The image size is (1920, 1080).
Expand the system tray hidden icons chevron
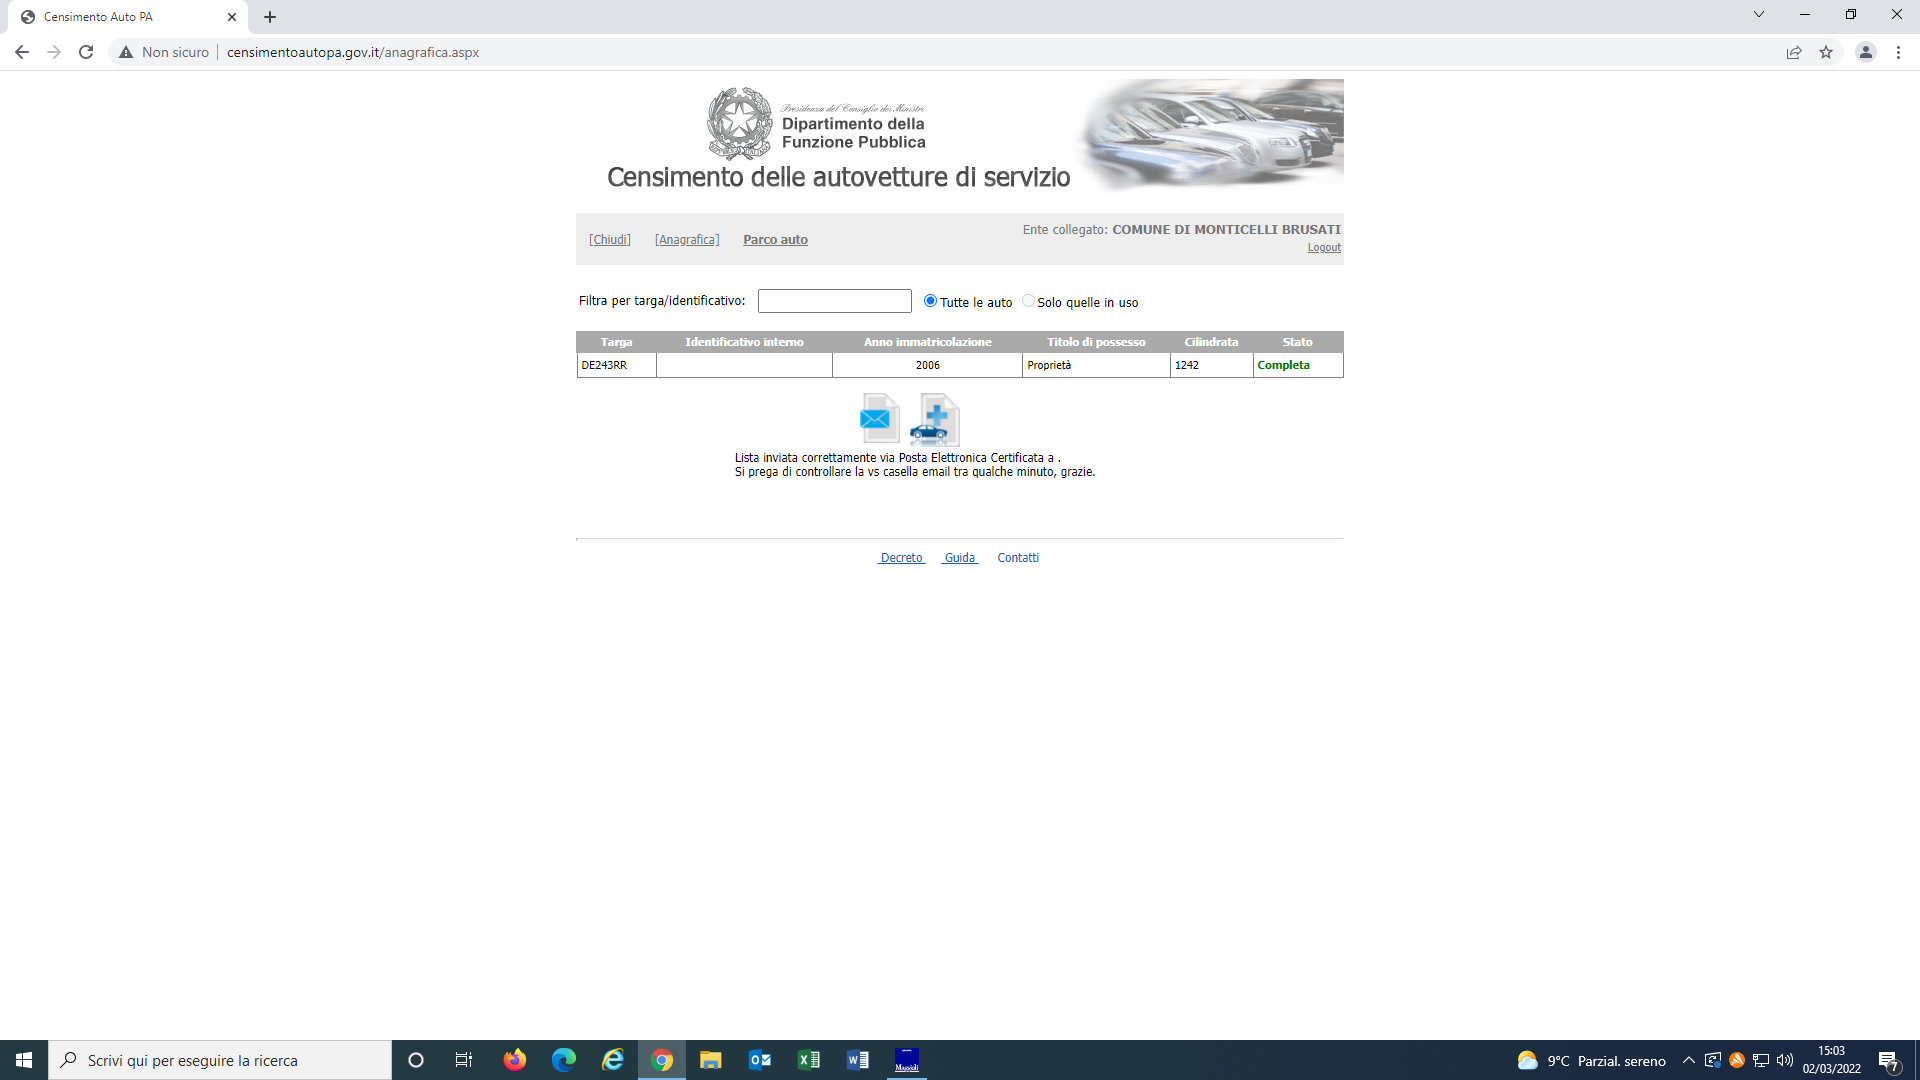click(x=1688, y=1060)
